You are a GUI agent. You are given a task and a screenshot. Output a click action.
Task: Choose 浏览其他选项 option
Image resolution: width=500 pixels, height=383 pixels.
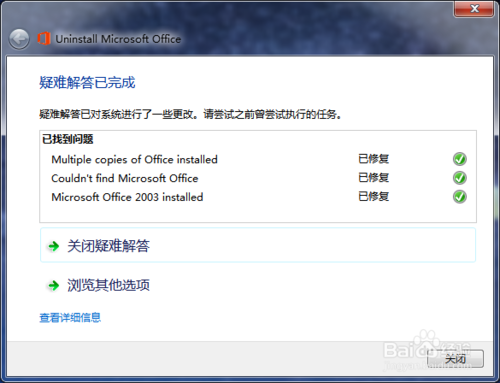click(x=258, y=285)
